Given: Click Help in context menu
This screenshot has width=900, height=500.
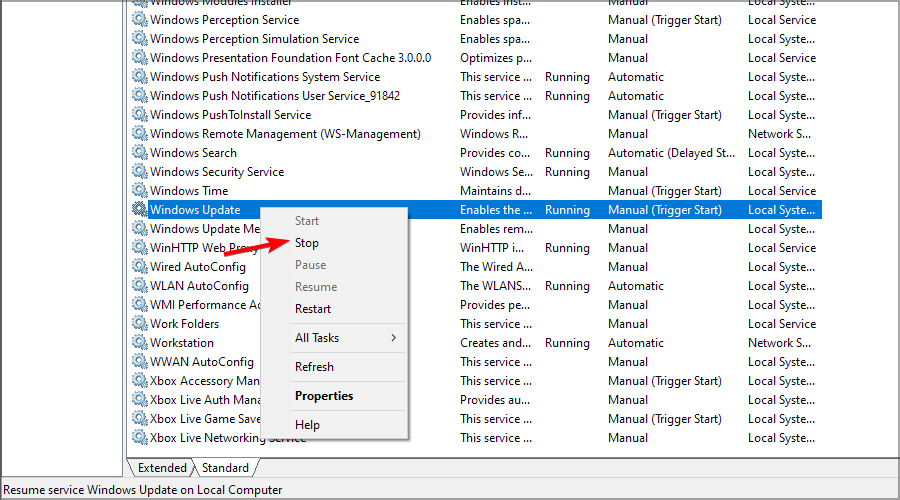Looking at the screenshot, I should click(307, 425).
